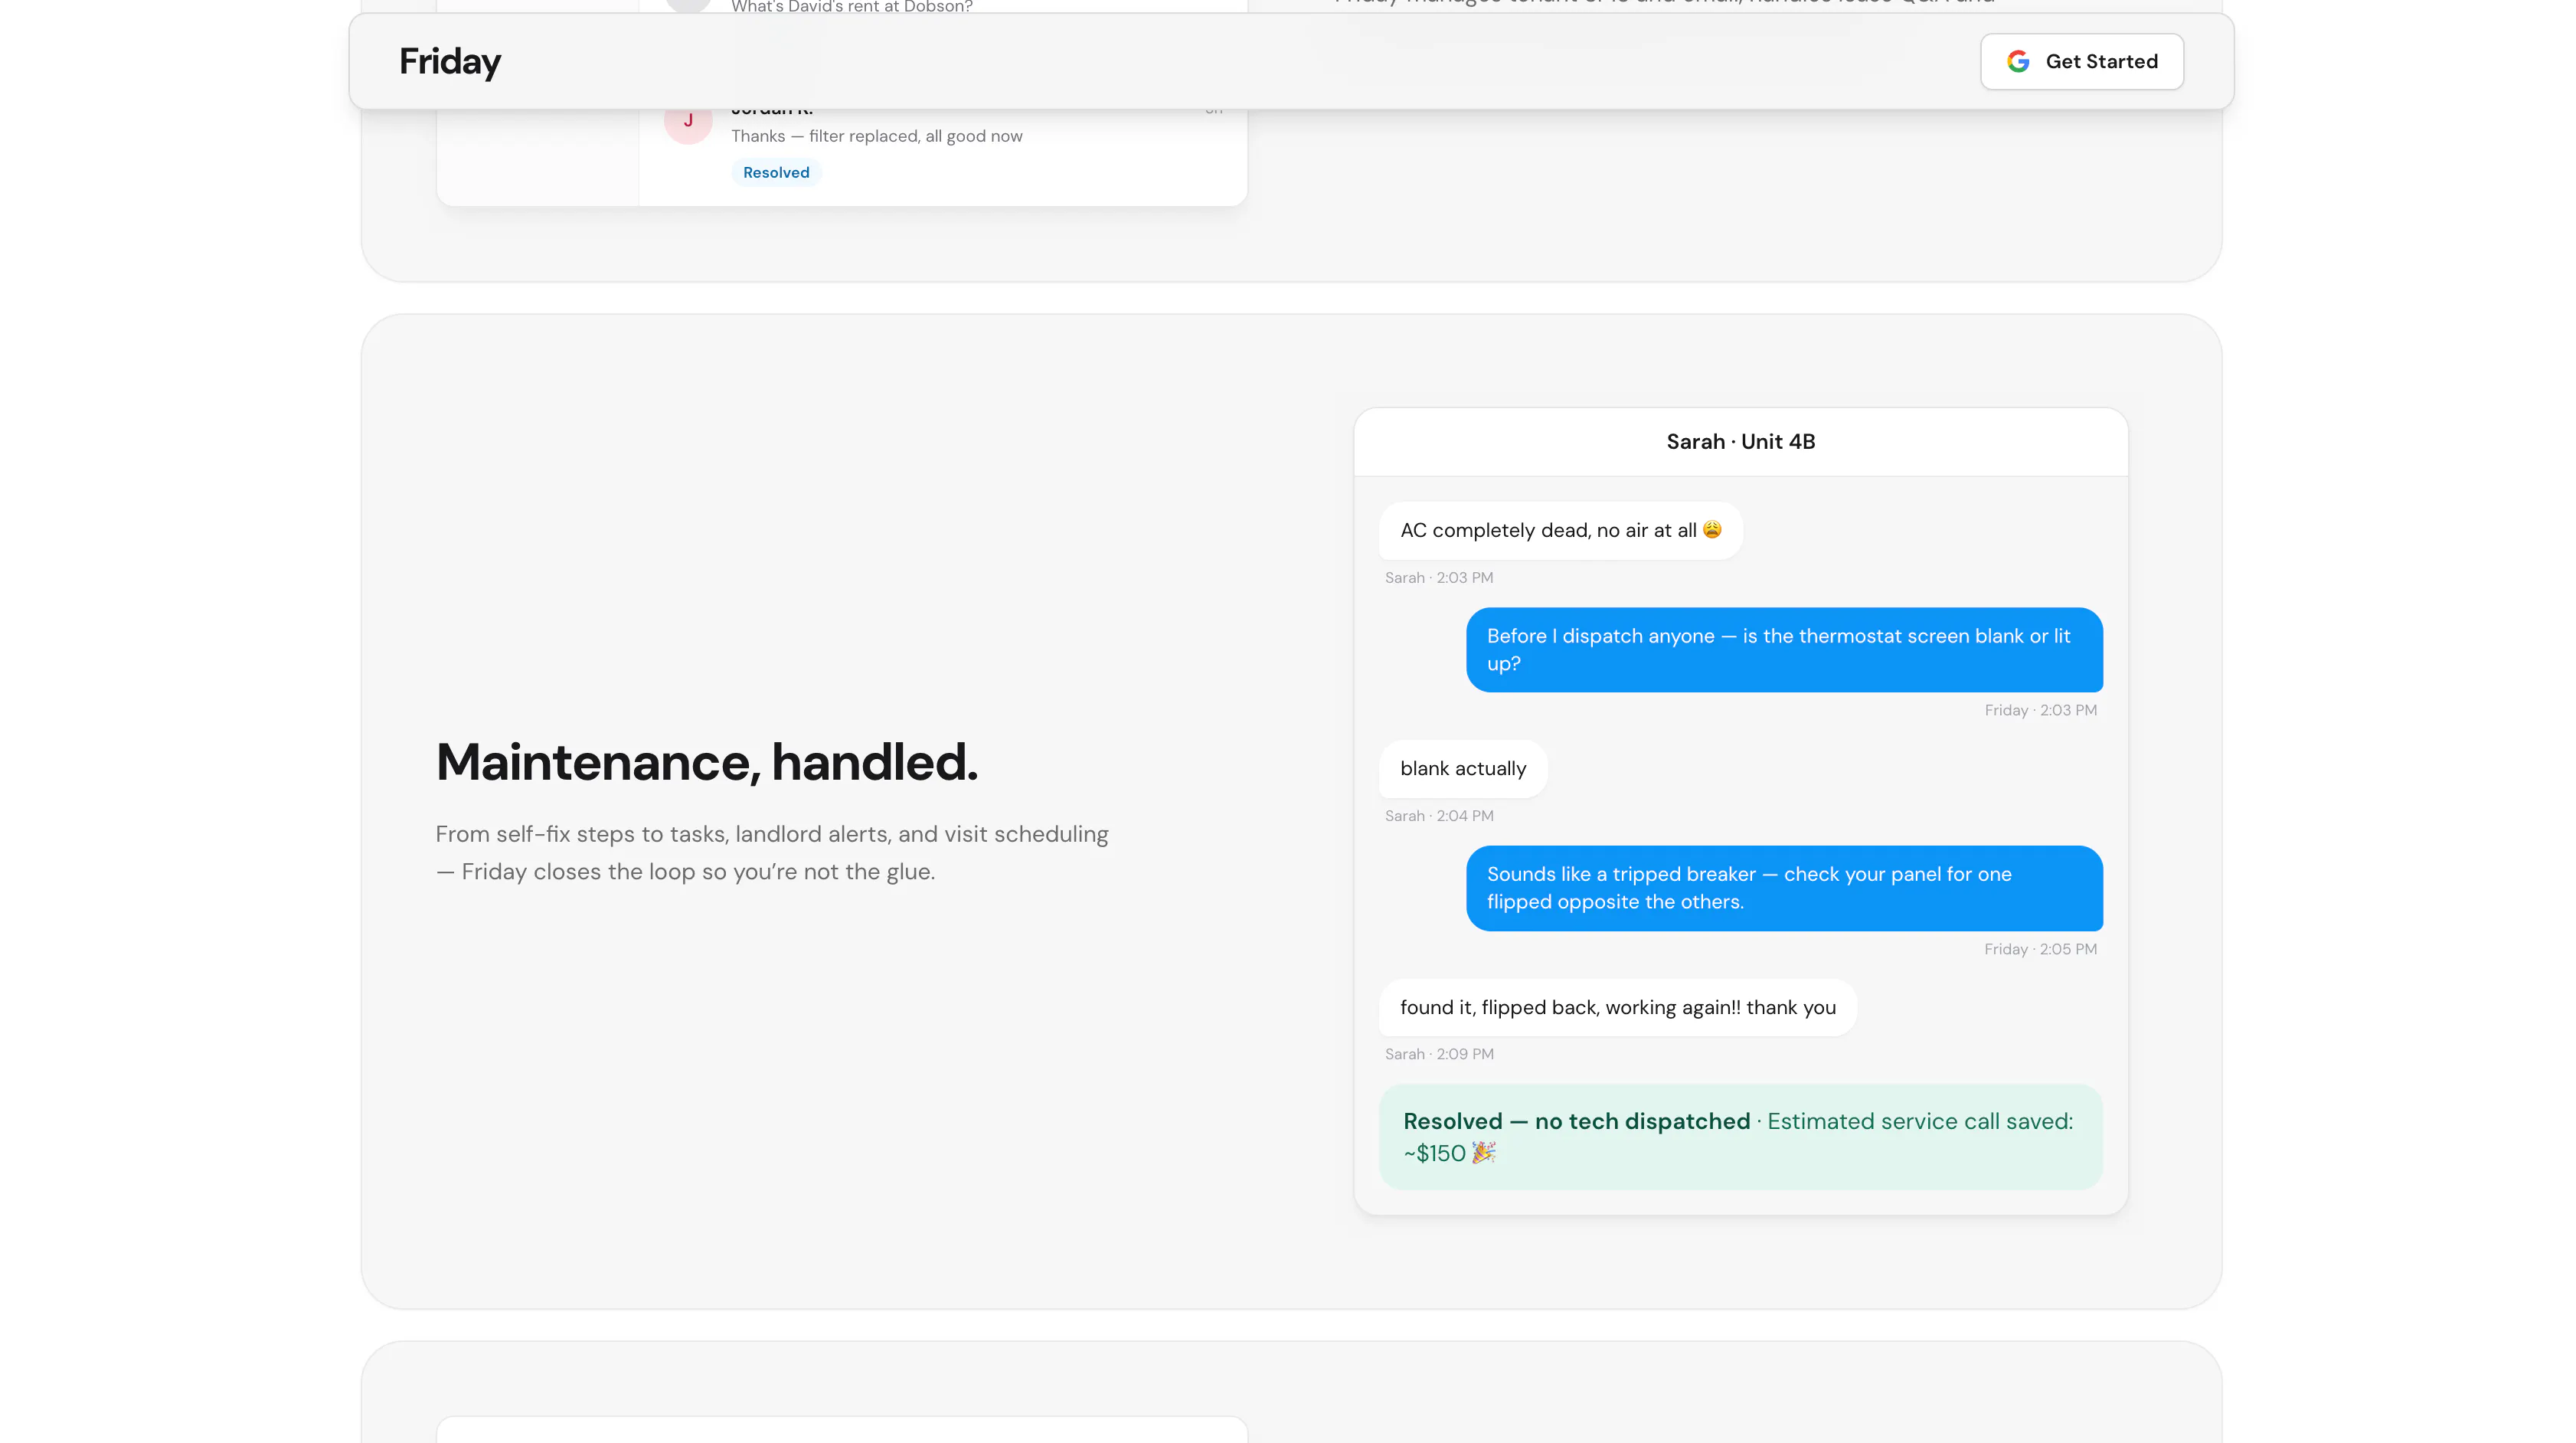The image size is (2576, 1443).
Task: Click the "Maintenance, handled." heading
Action: click(706, 762)
